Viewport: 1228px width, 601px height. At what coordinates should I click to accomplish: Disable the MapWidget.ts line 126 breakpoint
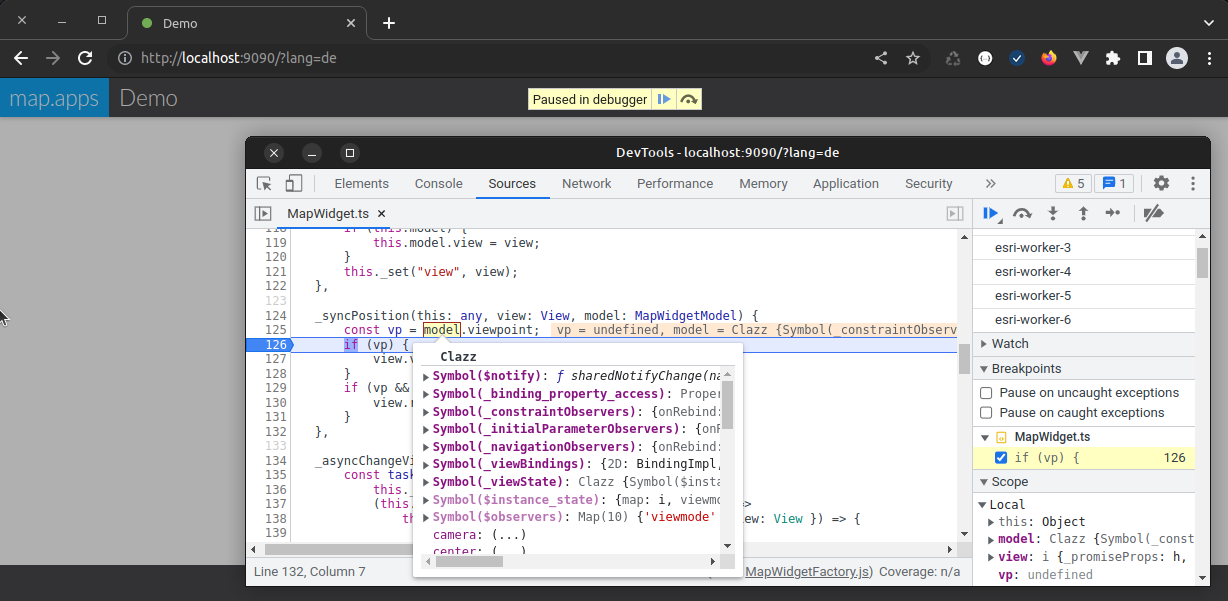click(1001, 457)
